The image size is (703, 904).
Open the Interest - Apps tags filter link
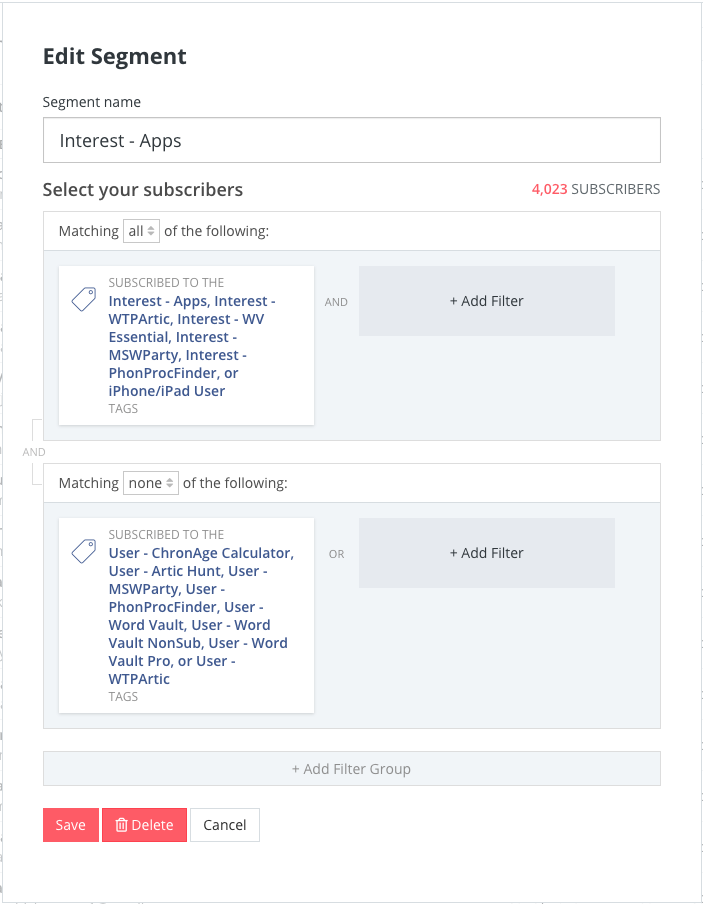(192, 346)
